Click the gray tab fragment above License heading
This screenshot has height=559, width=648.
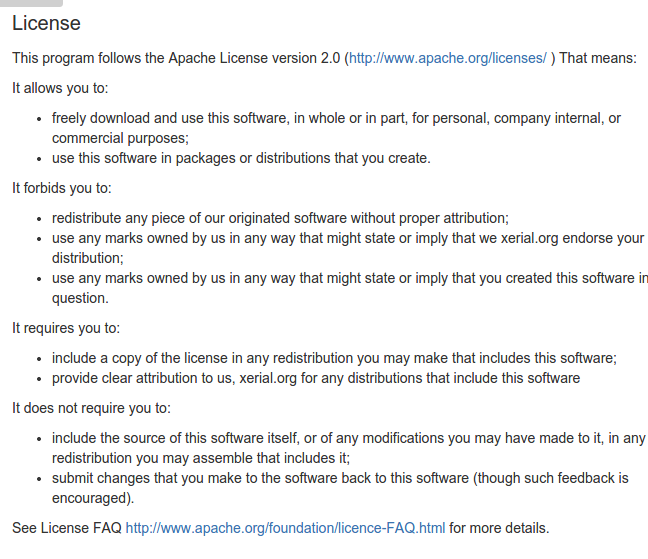pyautogui.click(x=31, y=3)
